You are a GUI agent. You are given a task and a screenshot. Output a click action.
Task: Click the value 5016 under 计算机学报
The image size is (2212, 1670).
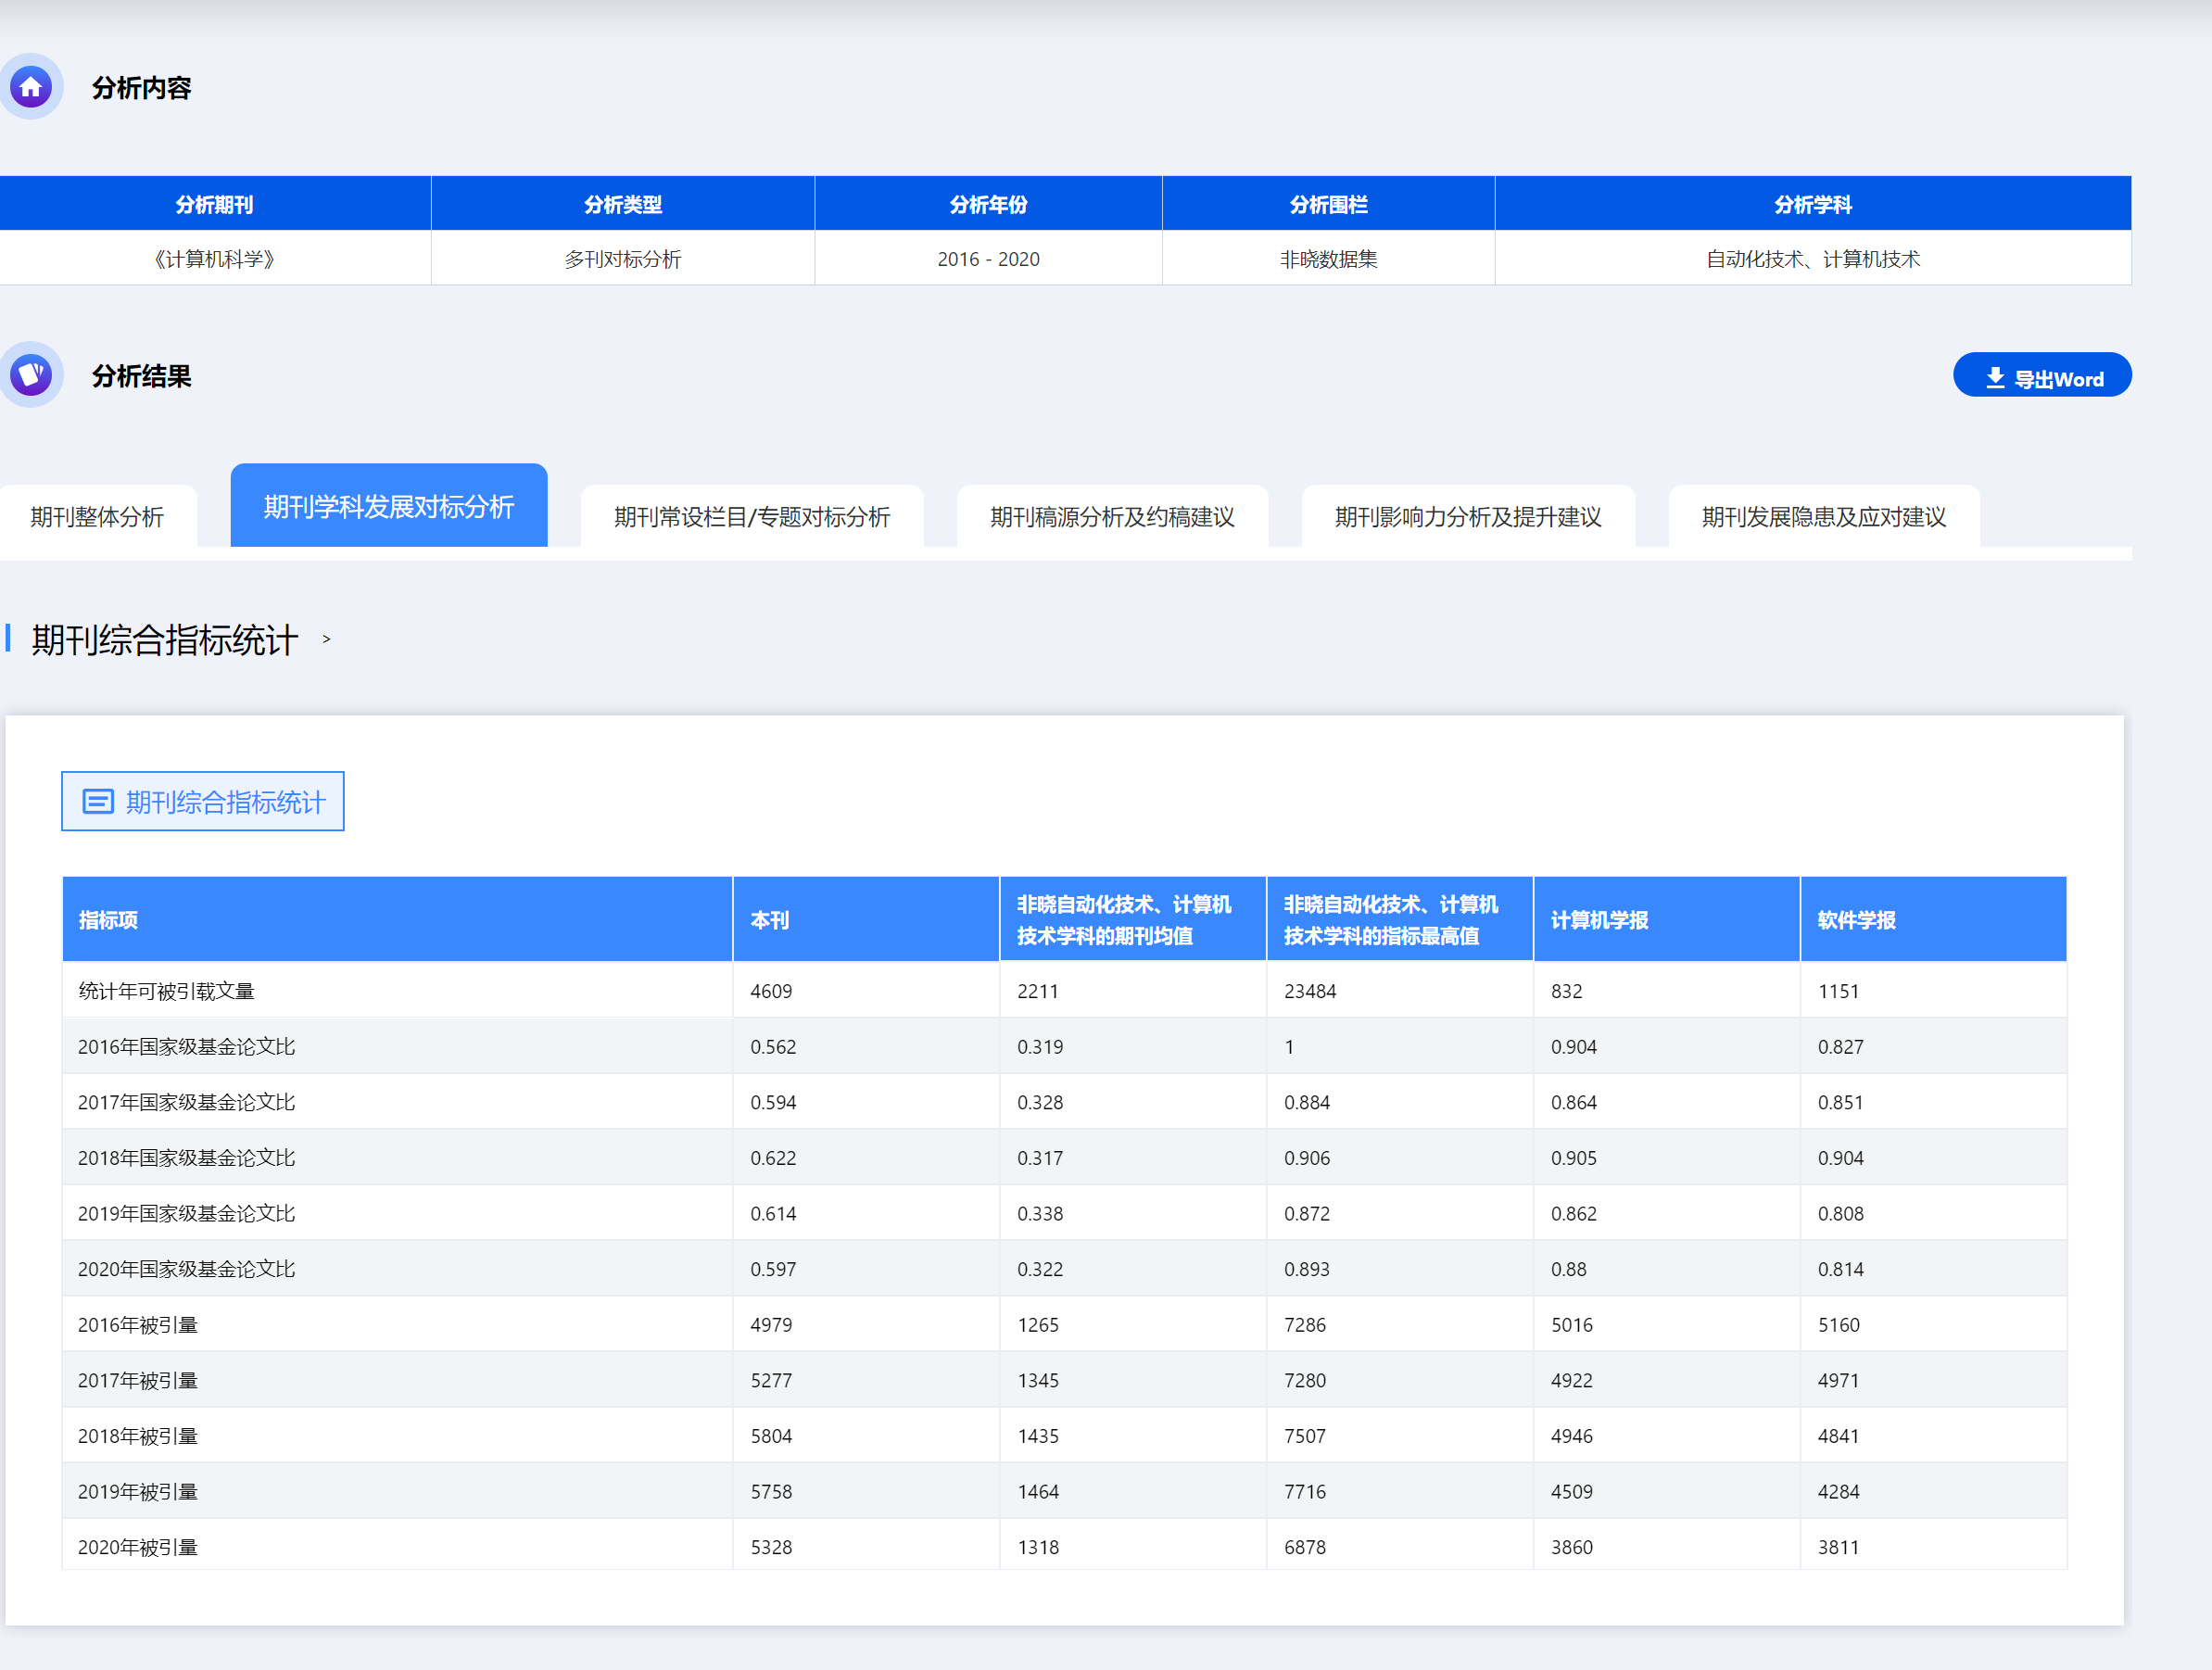1572,1325
